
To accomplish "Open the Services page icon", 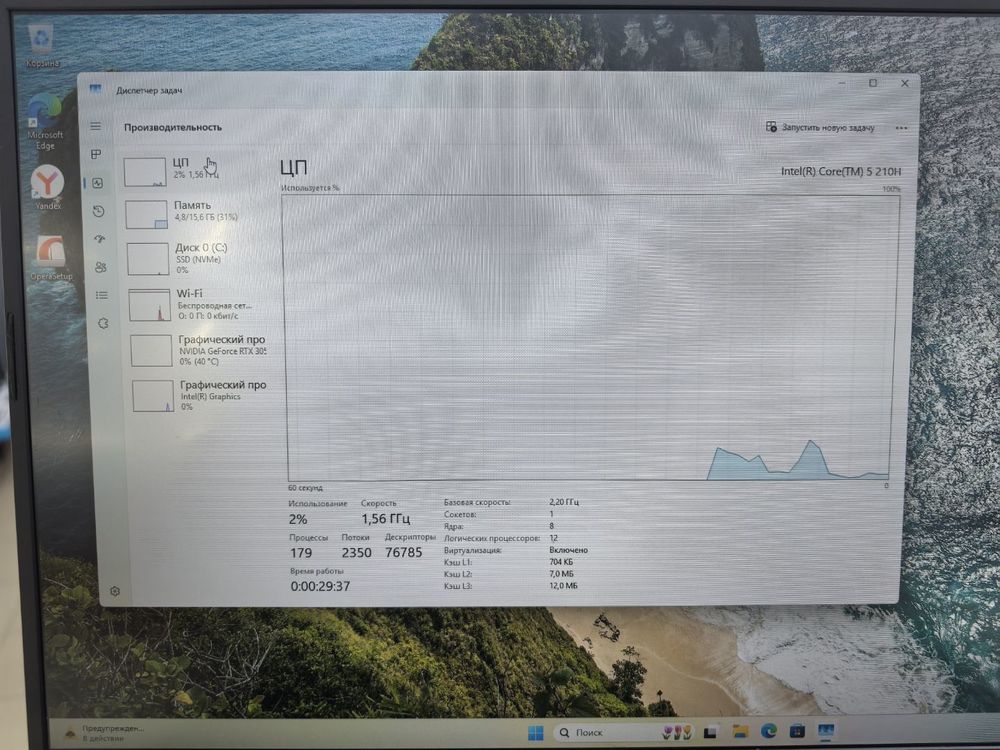I will pos(103,323).
